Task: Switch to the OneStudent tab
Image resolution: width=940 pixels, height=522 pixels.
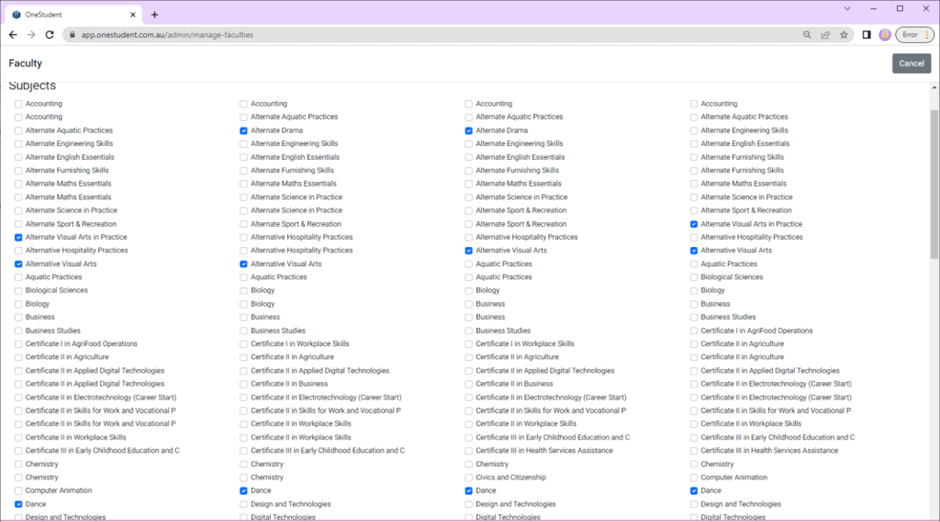Action: [70, 15]
